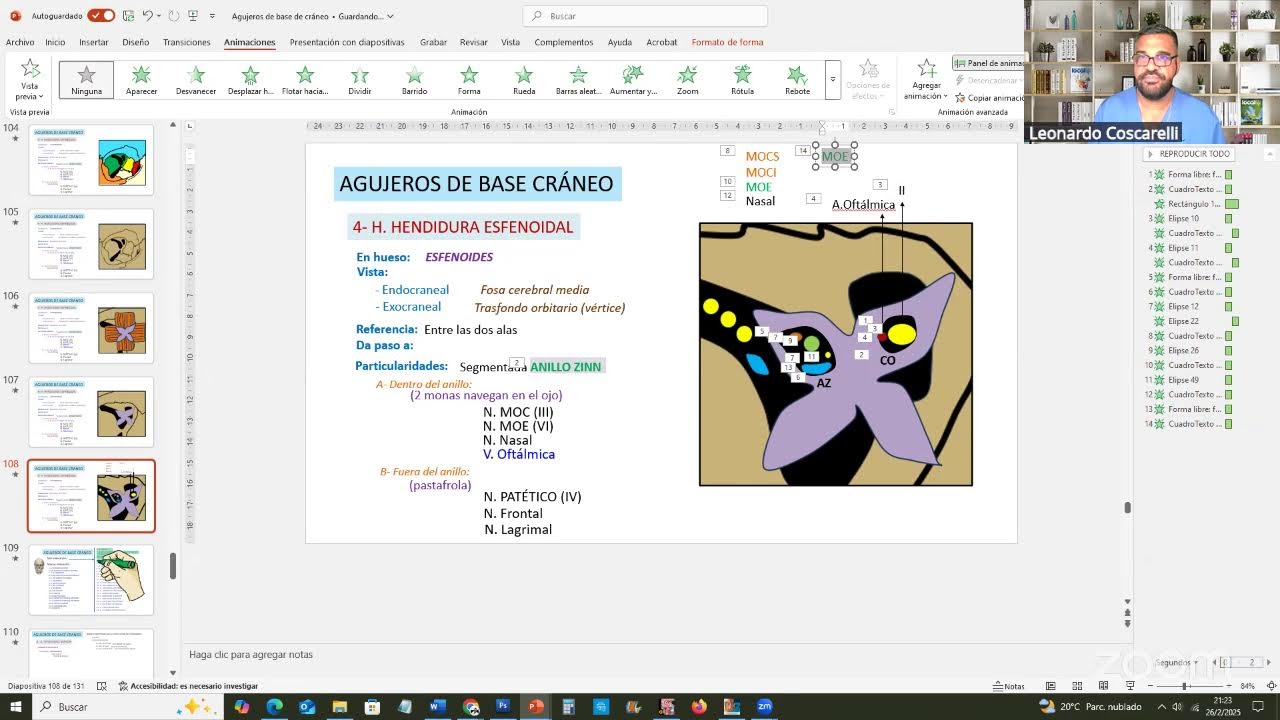
Task: Apply the Barras aleatorias animation
Action: 578,80
